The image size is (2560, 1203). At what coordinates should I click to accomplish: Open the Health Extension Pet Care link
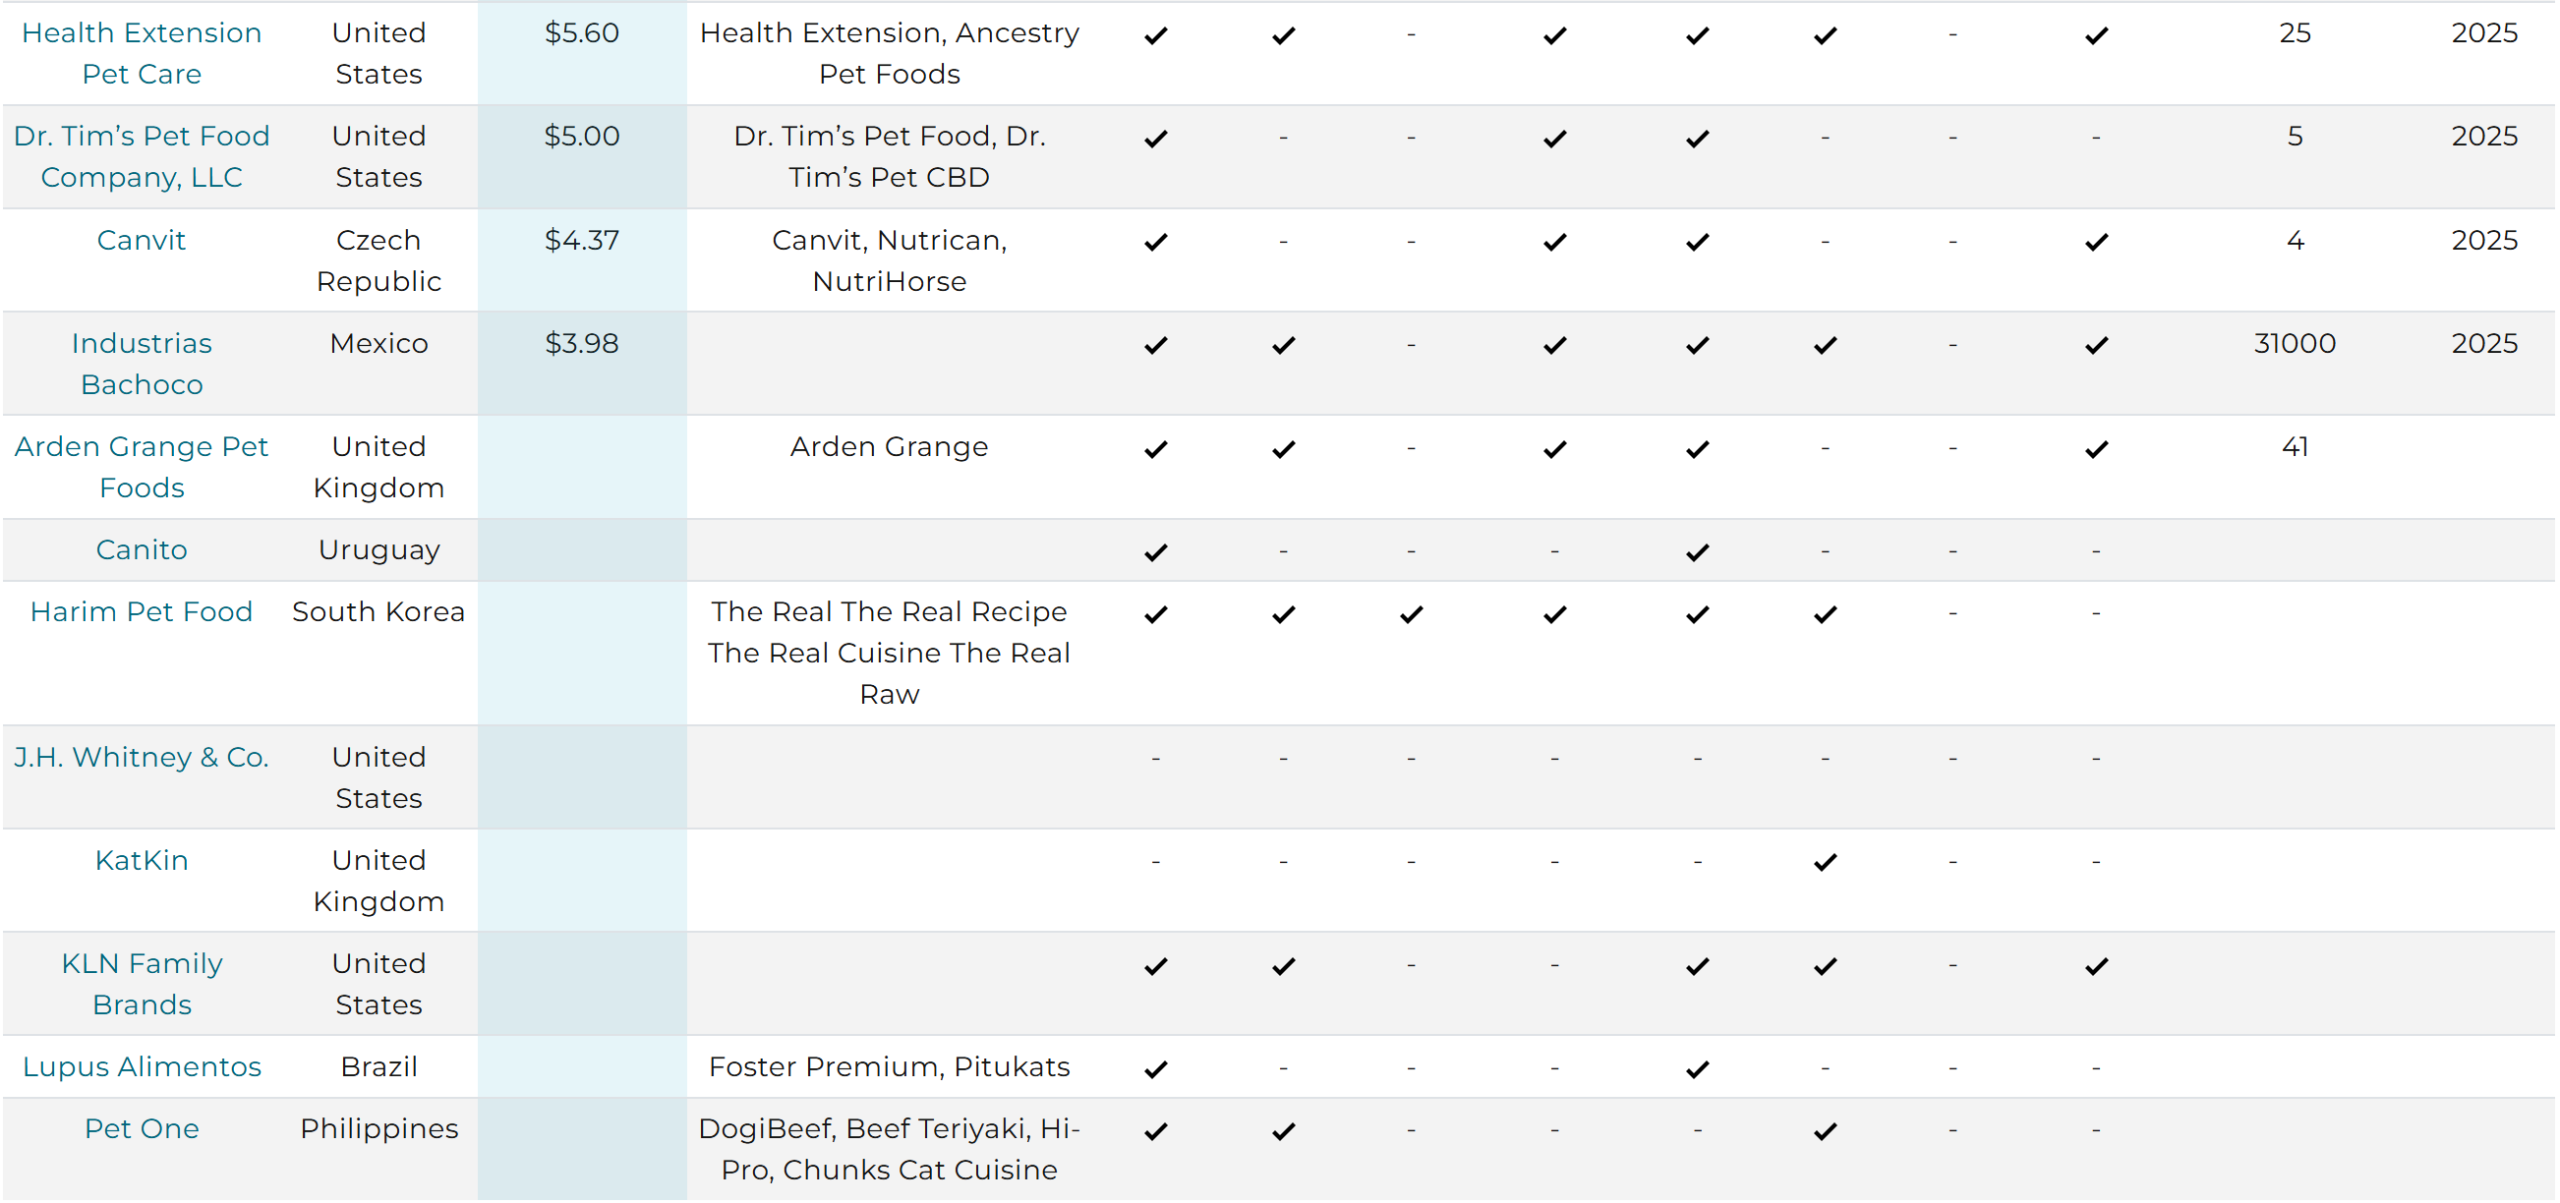point(142,54)
